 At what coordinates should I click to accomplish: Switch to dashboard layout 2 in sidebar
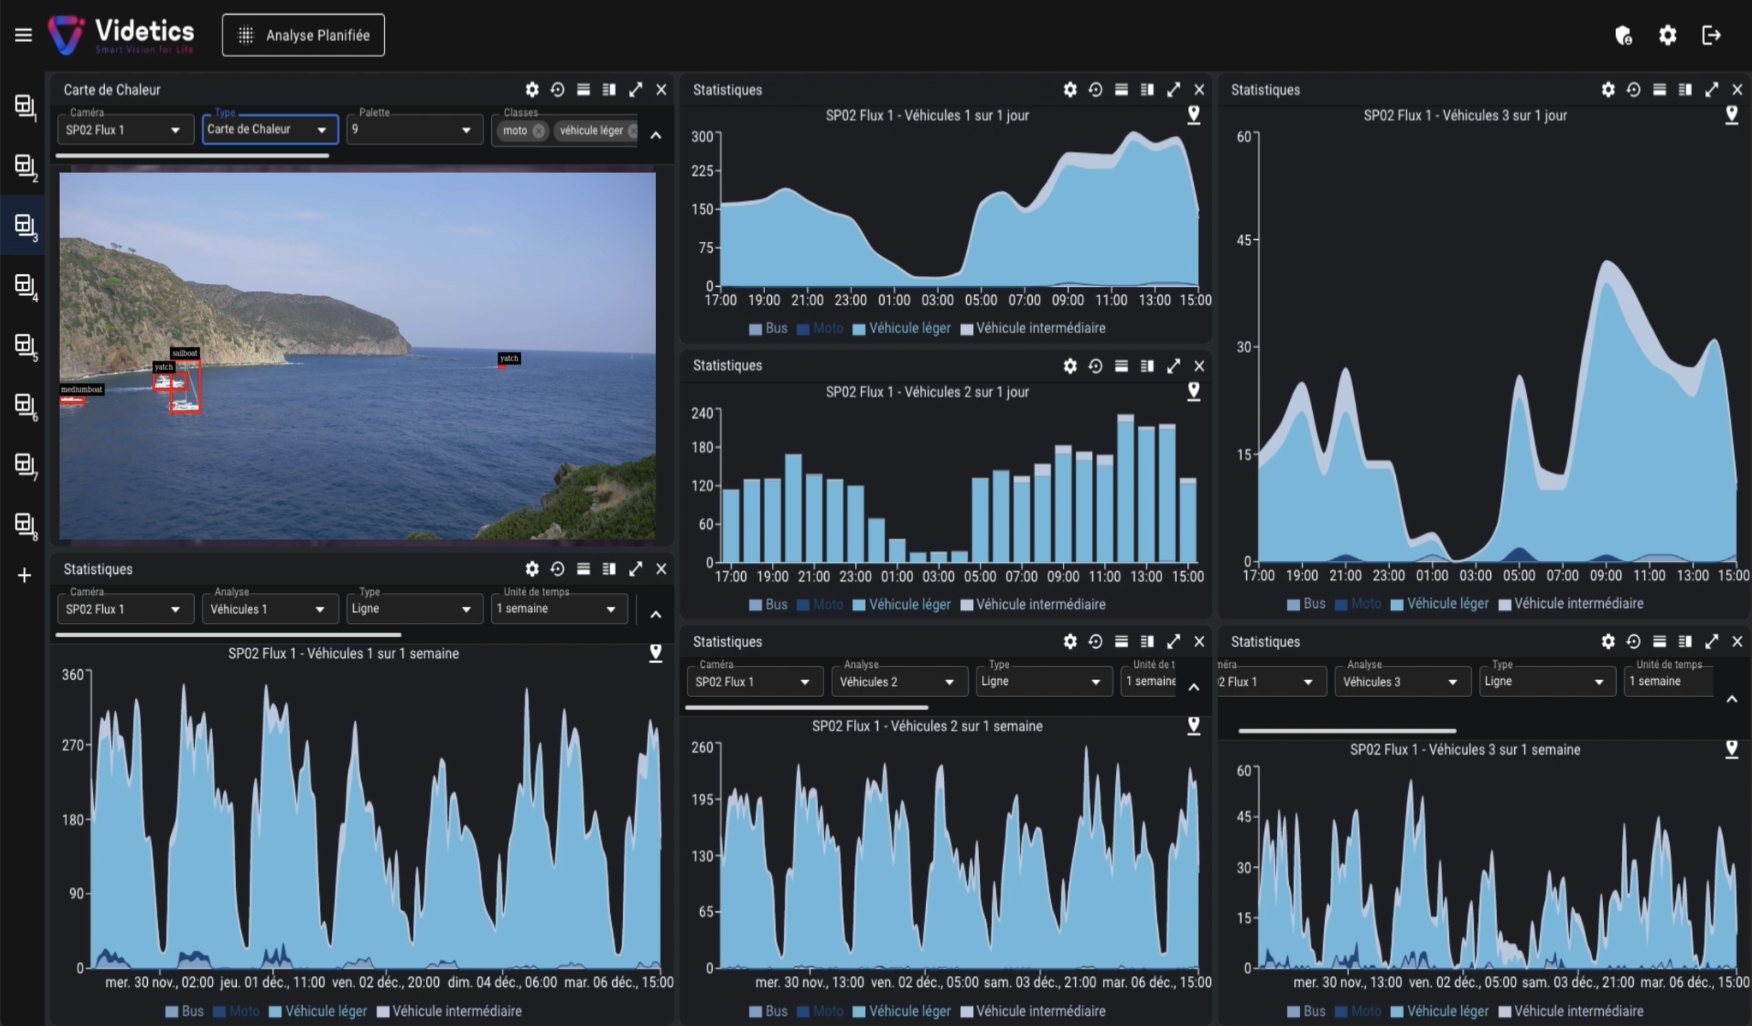25,167
